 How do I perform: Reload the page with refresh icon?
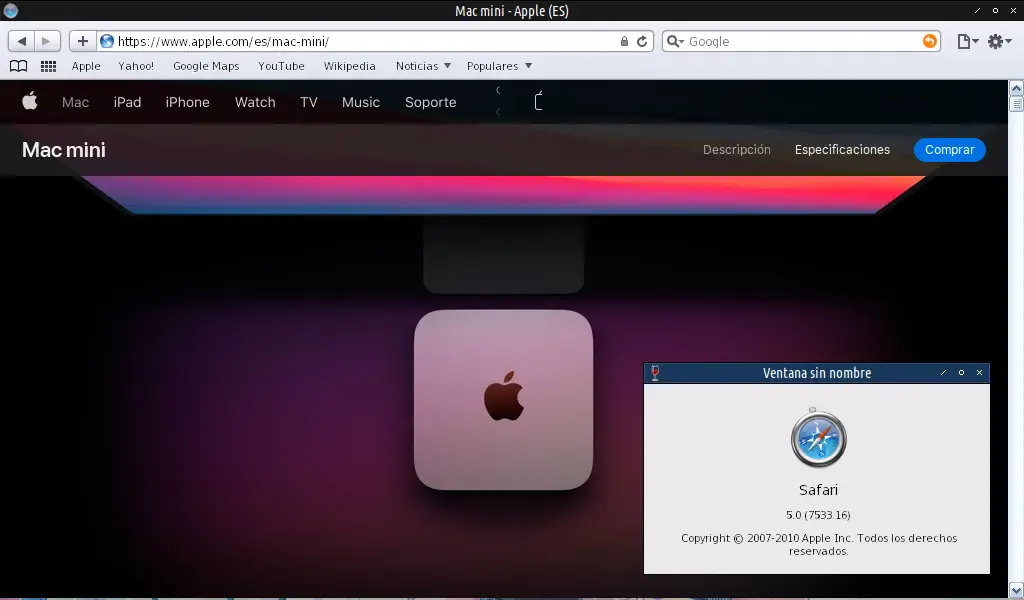coord(642,41)
